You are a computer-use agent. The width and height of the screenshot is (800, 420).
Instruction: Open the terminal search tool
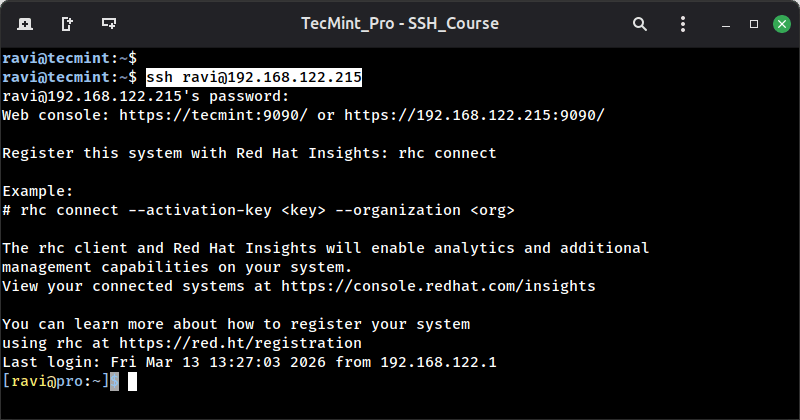(x=639, y=22)
